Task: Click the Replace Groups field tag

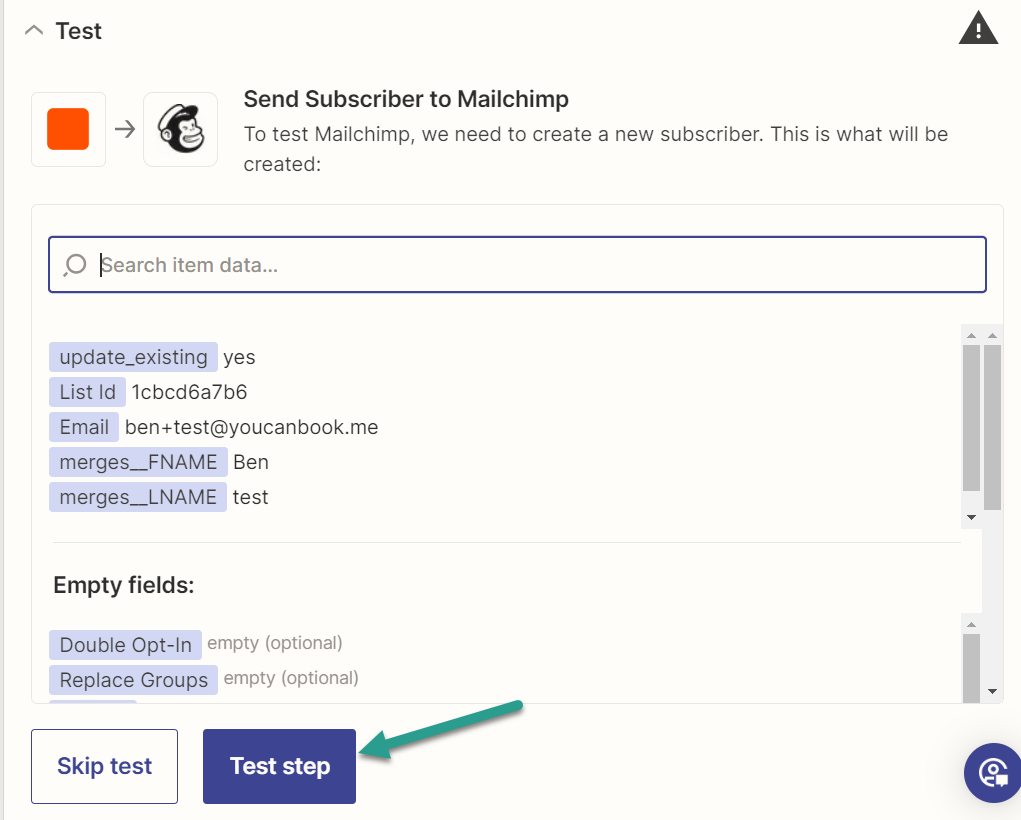Action: [133, 680]
